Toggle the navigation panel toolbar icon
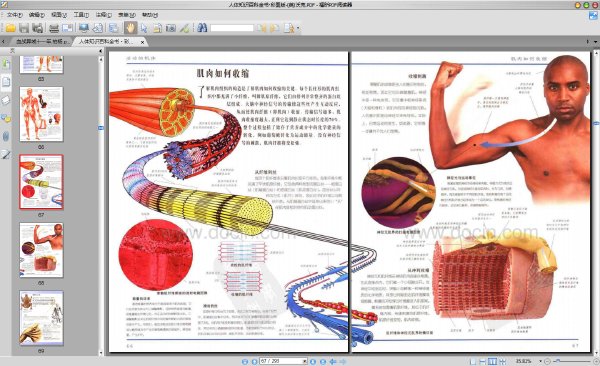This screenshot has width=600, height=366. (x=114, y=28)
